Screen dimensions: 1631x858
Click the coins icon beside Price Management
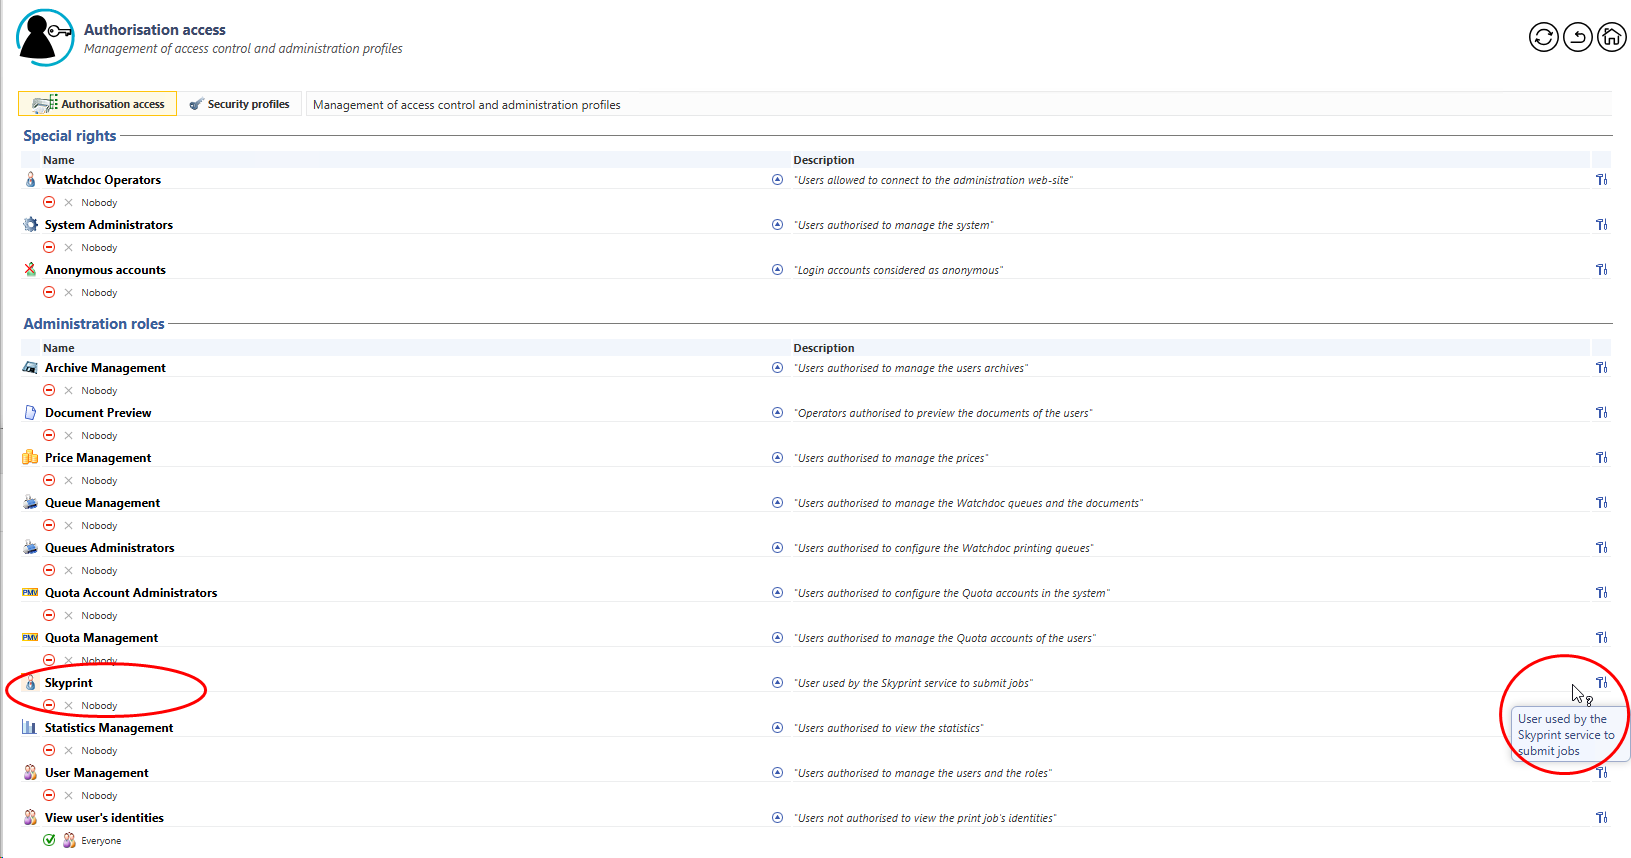point(30,458)
